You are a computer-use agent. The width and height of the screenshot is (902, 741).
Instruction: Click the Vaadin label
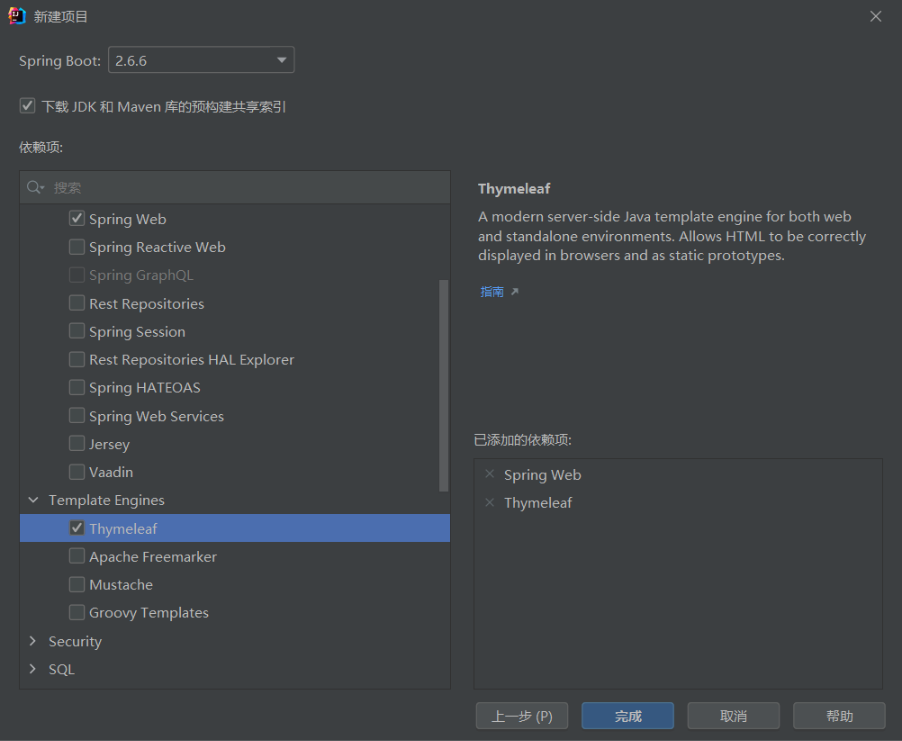(111, 472)
